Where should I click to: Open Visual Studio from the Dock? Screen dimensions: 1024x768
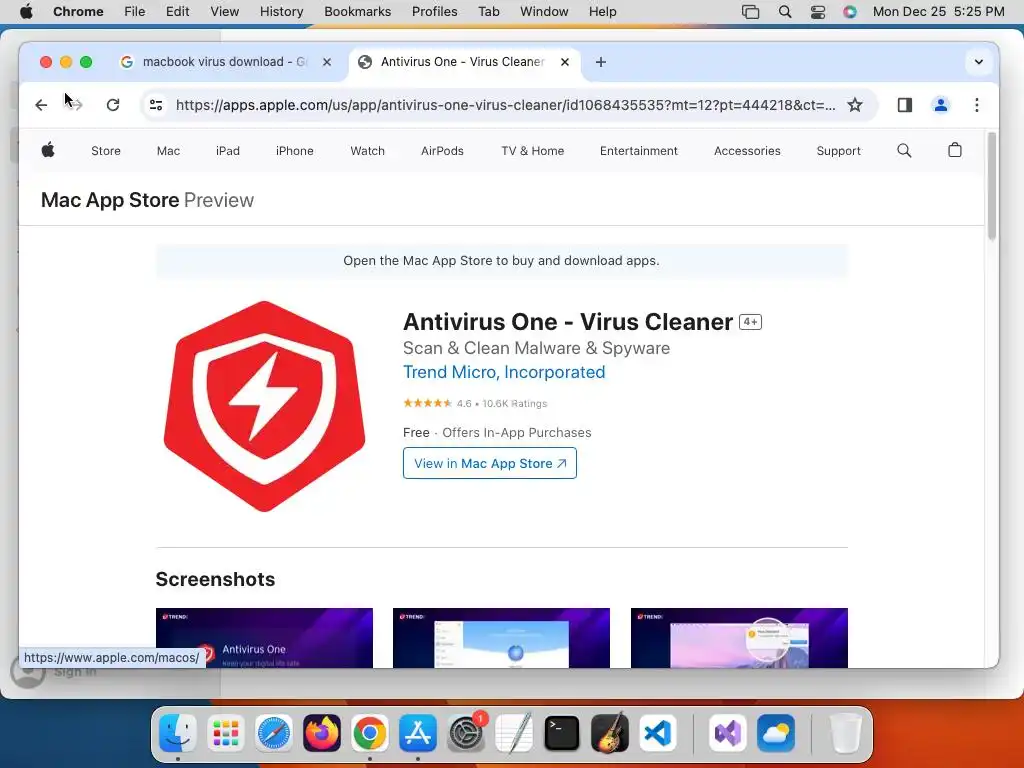728,733
